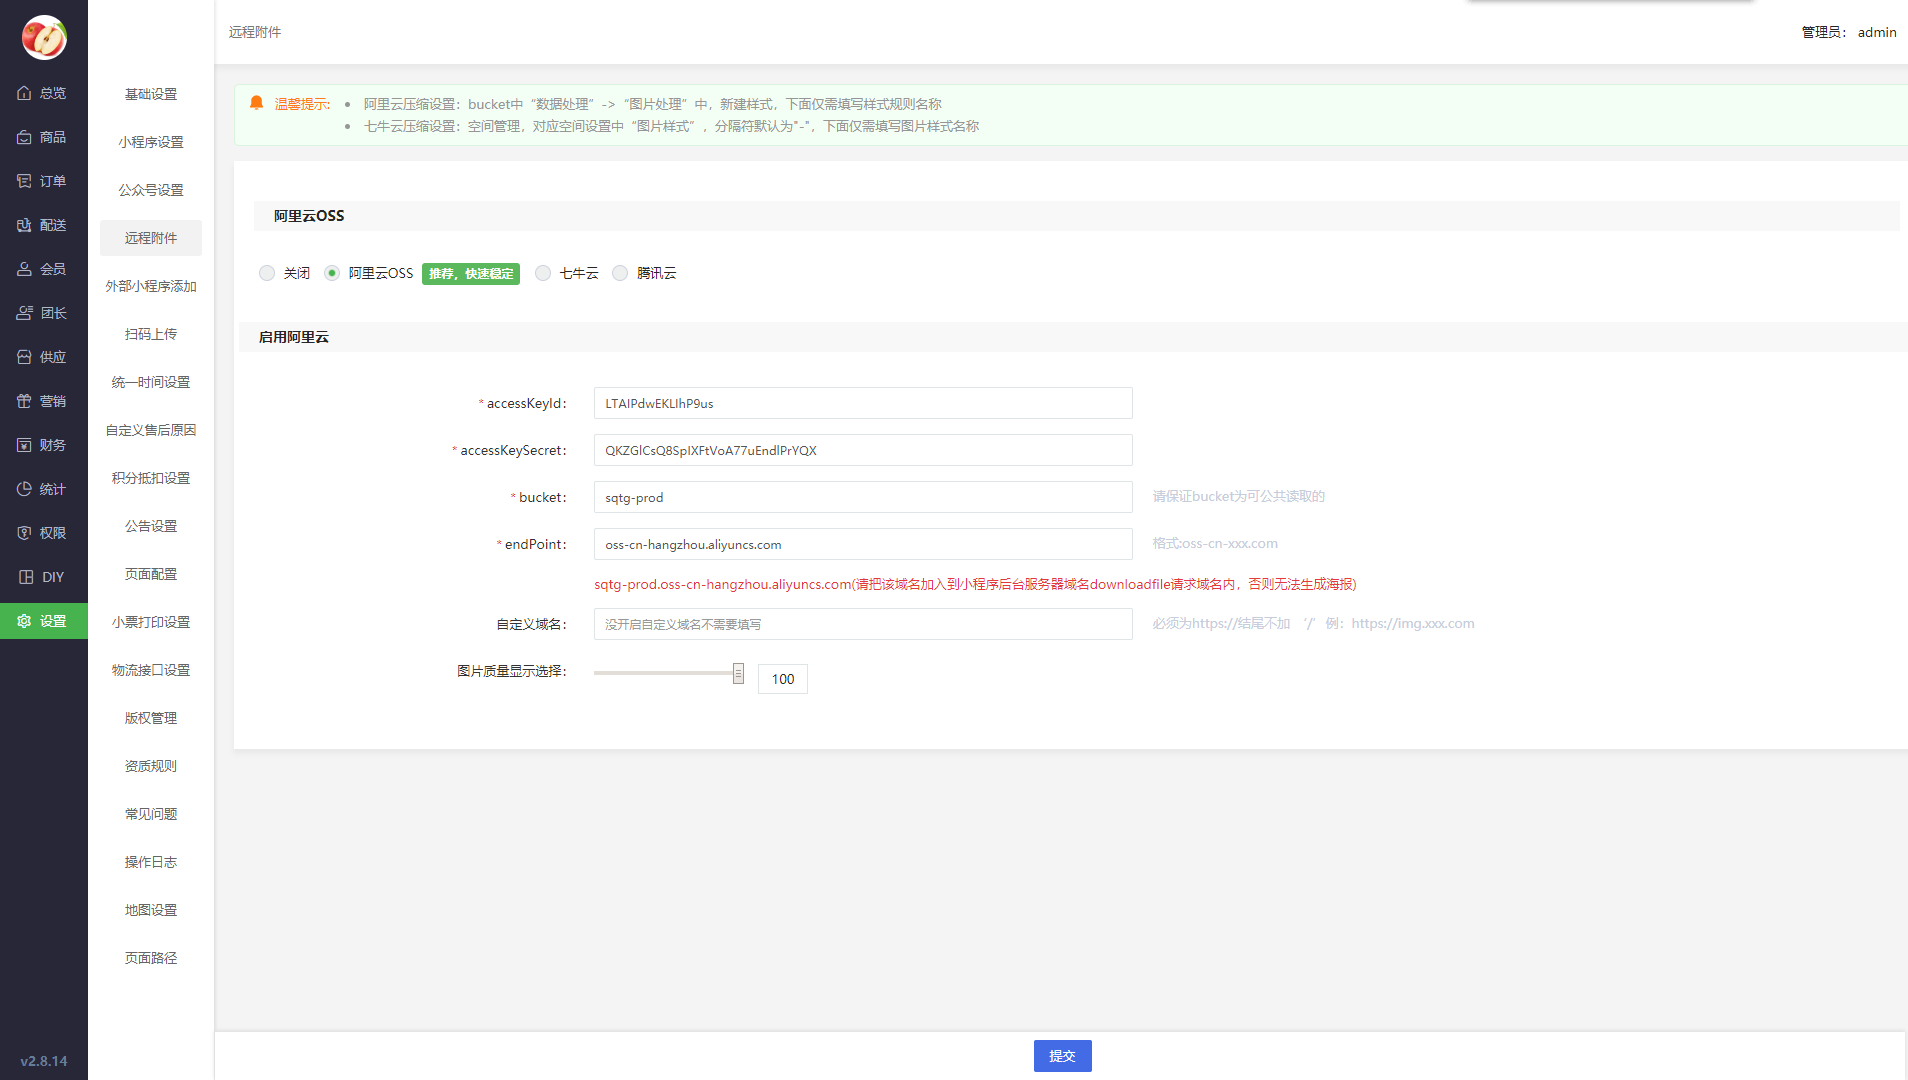Open 统一时间设置 submenu item

(x=151, y=382)
